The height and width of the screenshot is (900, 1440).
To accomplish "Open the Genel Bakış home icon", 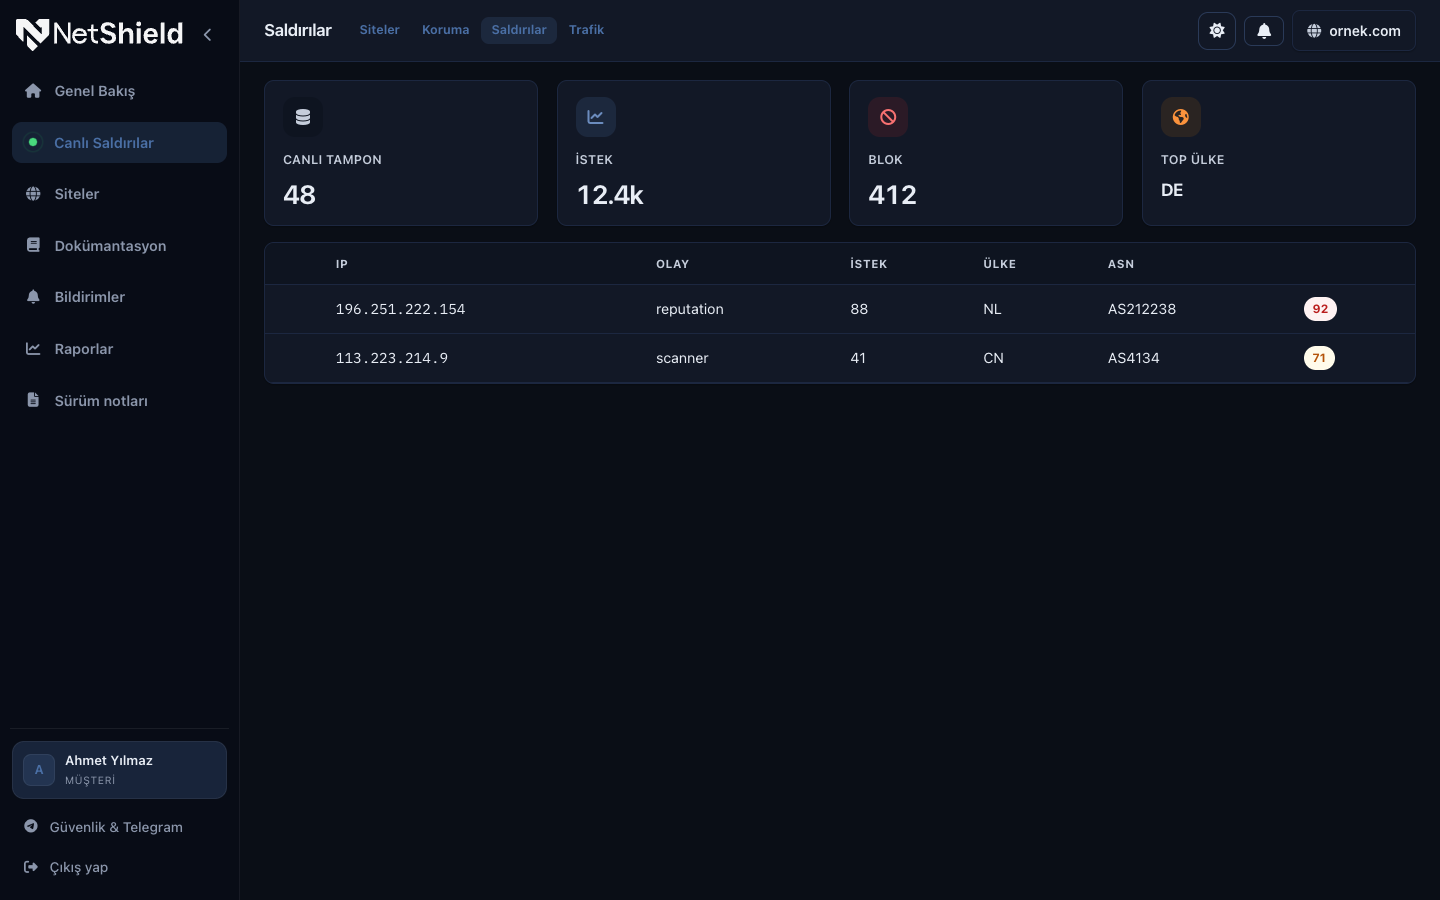I will pyautogui.click(x=33, y=91).
